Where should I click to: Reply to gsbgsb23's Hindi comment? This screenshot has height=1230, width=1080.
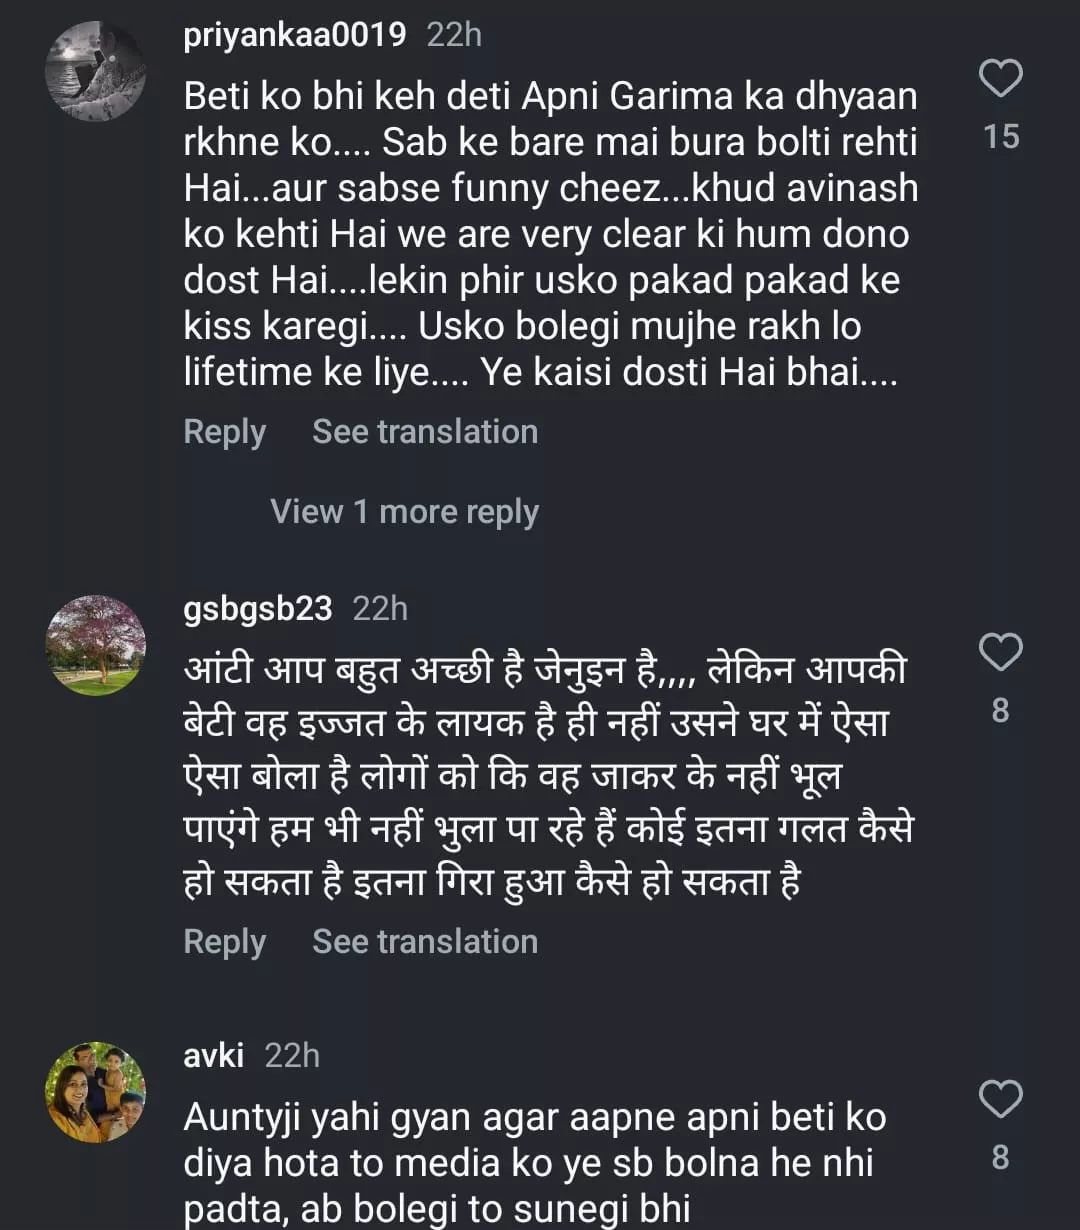point(225,942)
